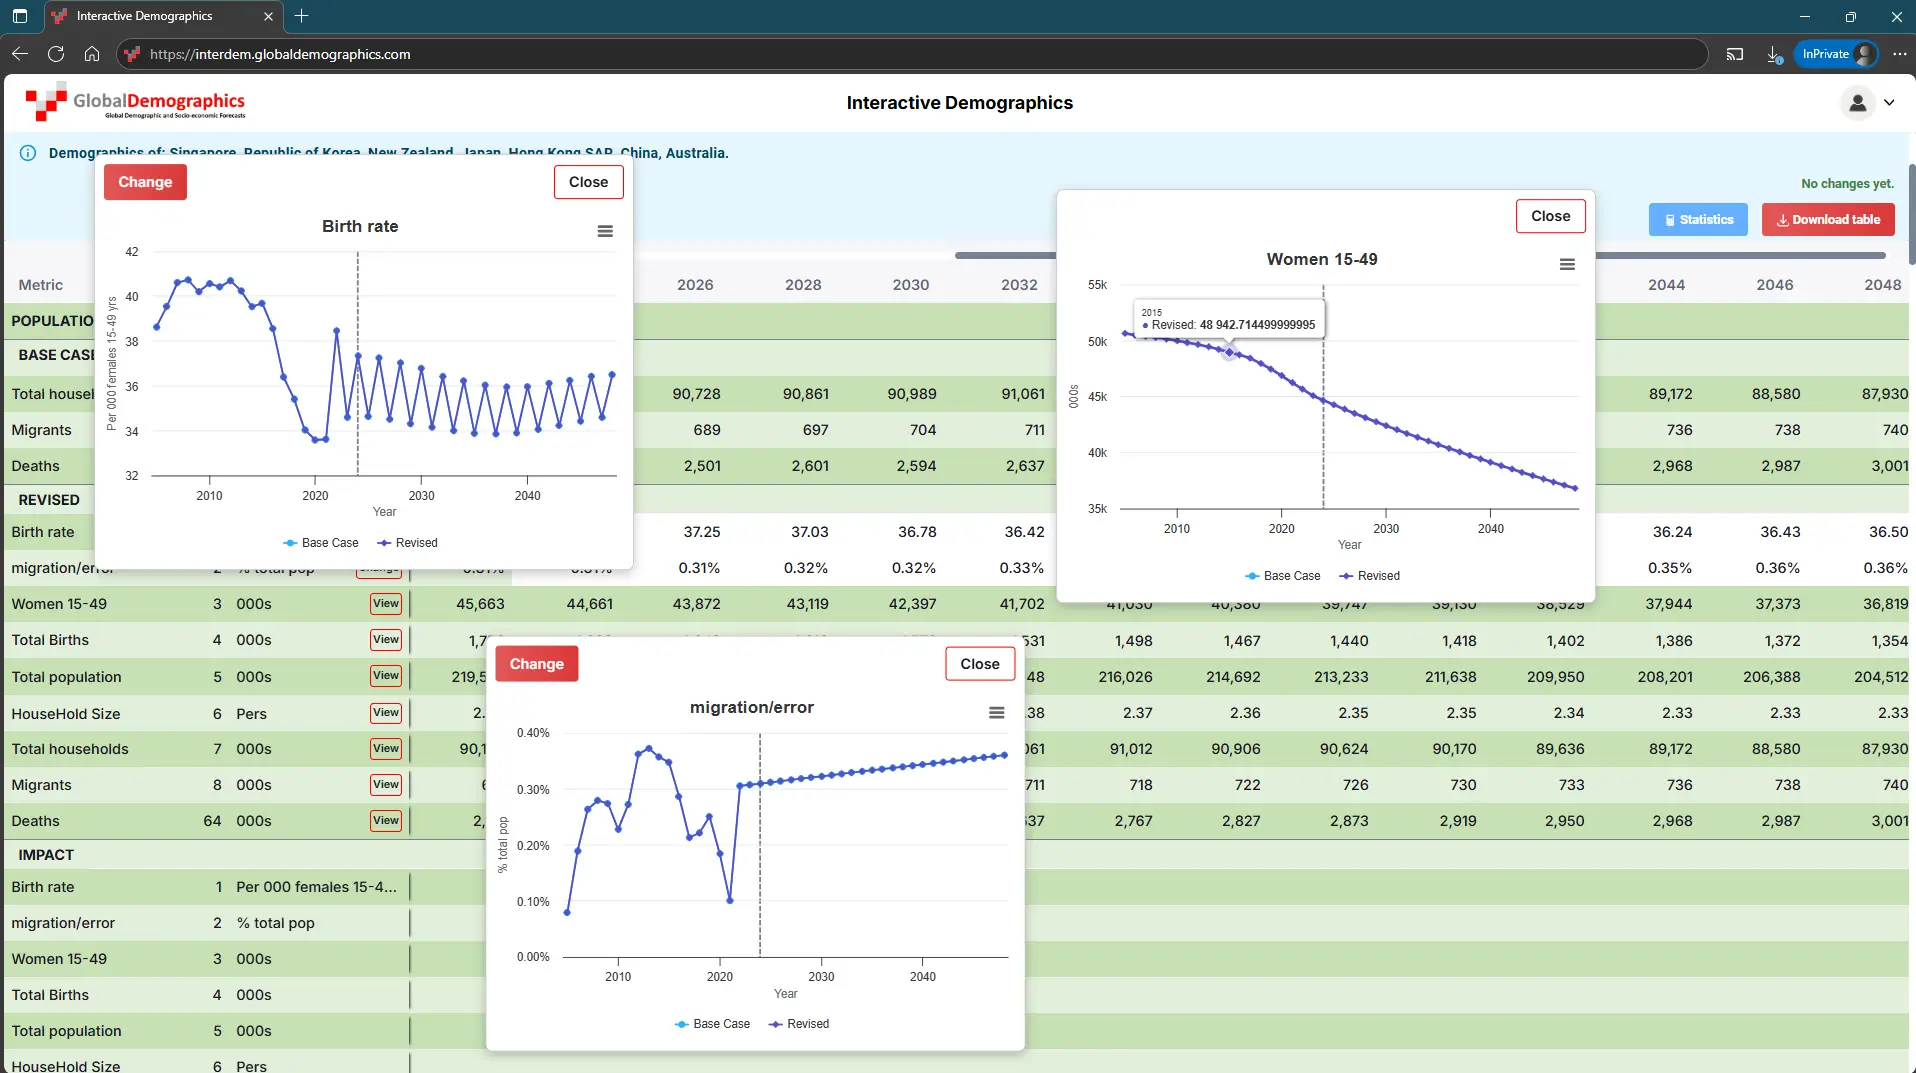Screen dimensions: 1916x1073
Task: Go to browser home page
Action: [x=92, y=54]
